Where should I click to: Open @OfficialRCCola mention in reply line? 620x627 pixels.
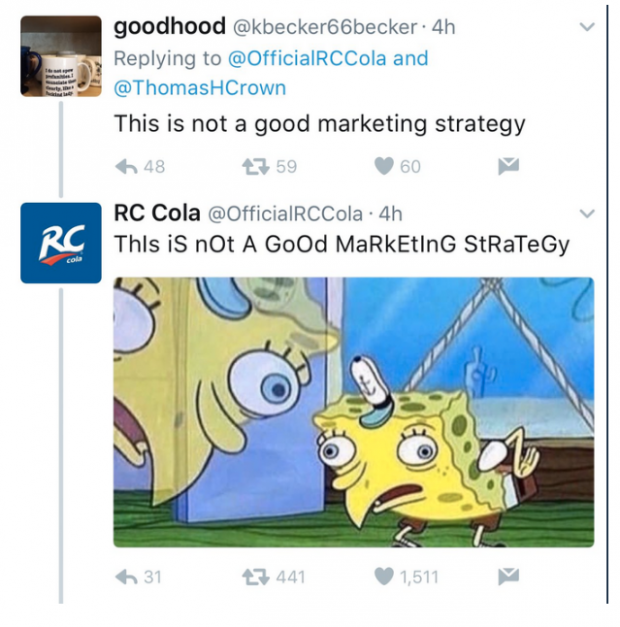click(x=307, y=58)
